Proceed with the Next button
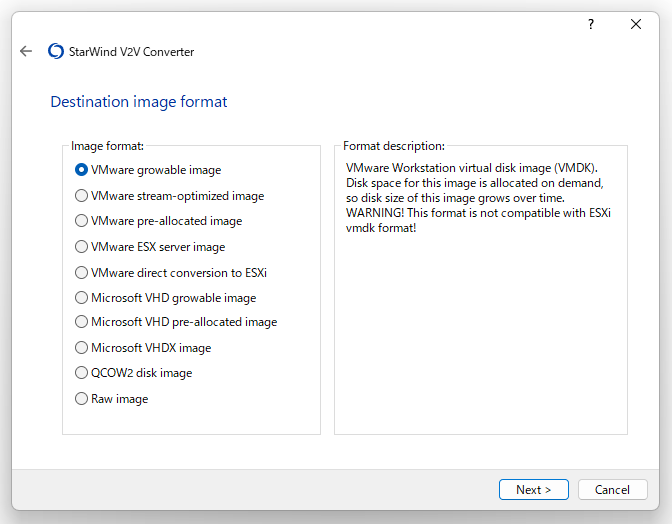The image size is (672, 524). (534, 489)
